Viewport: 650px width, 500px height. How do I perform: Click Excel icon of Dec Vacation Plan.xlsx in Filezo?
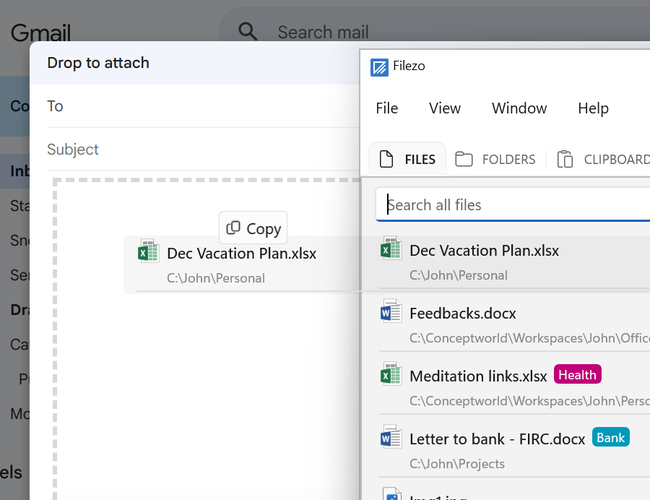pos(391,248)
